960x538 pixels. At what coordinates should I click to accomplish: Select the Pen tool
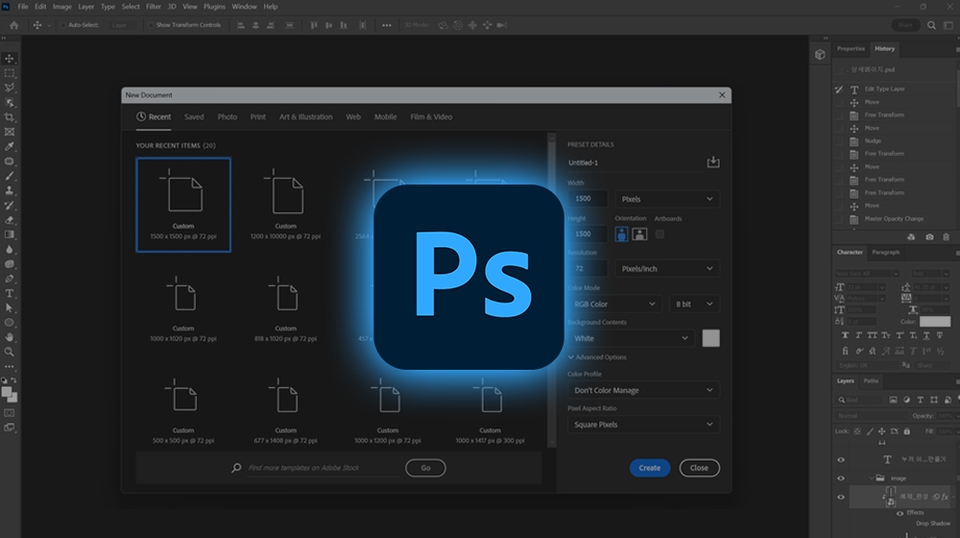[9, 279]
